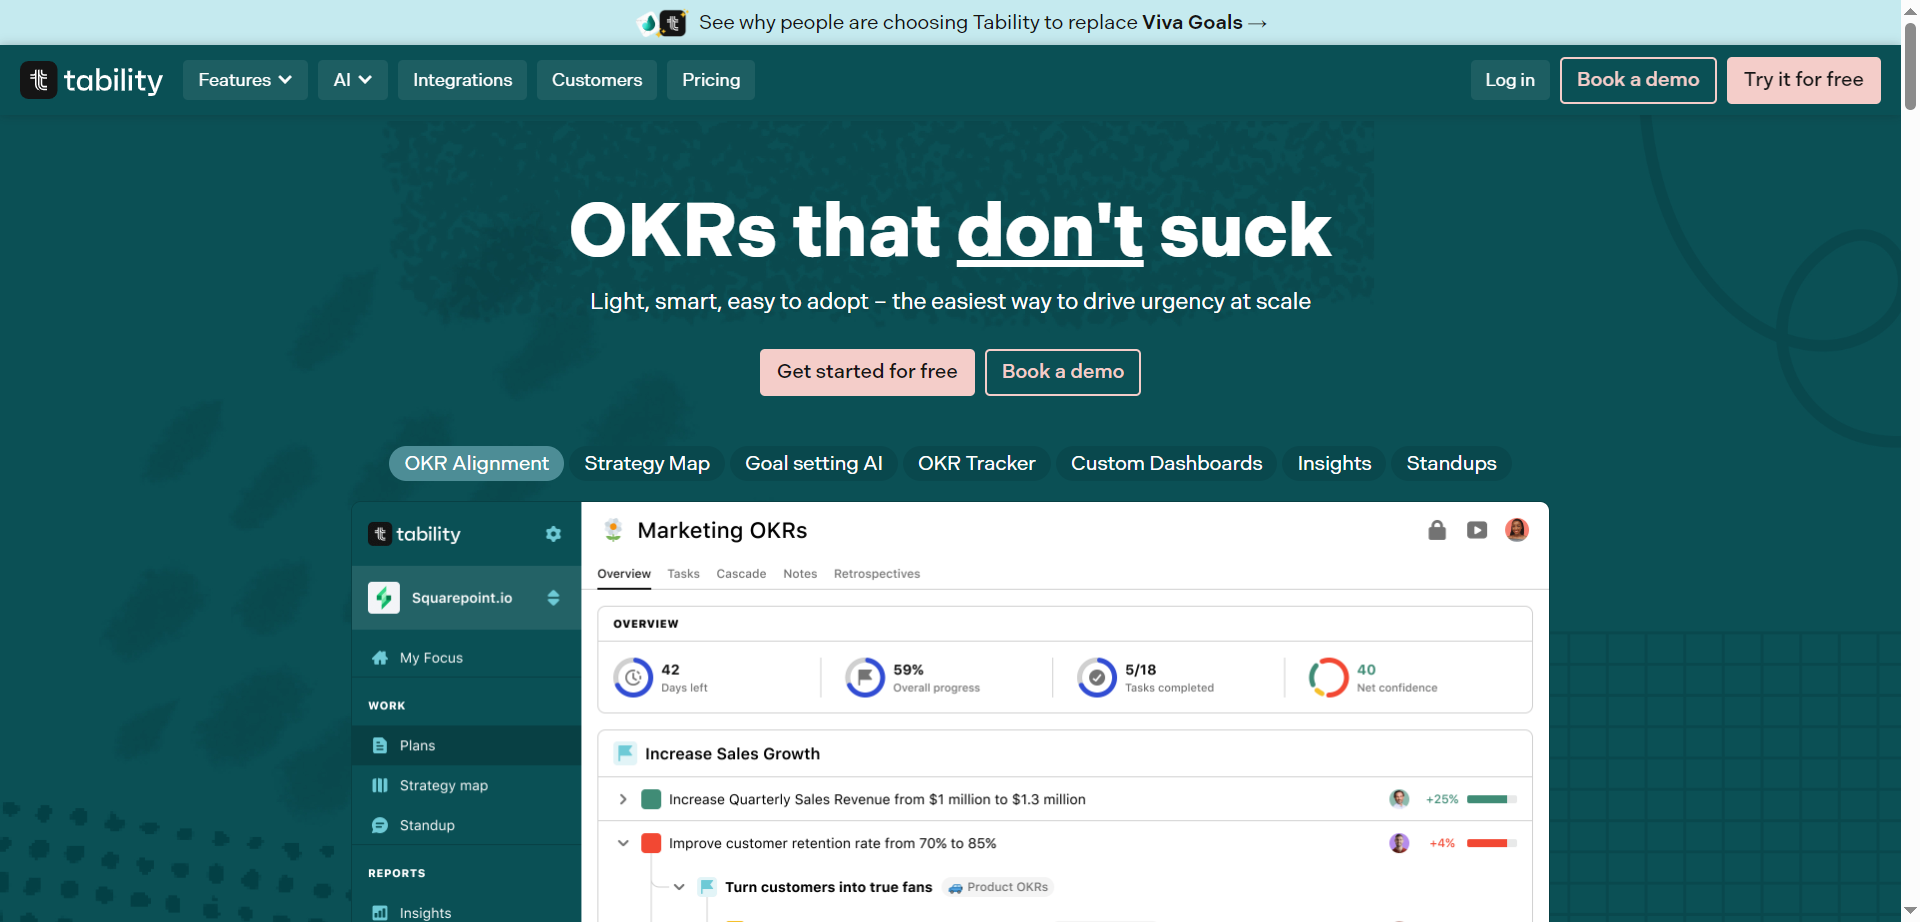Switch to the Cascade tab
The image size is (1920, 922).
click(741, 574)
